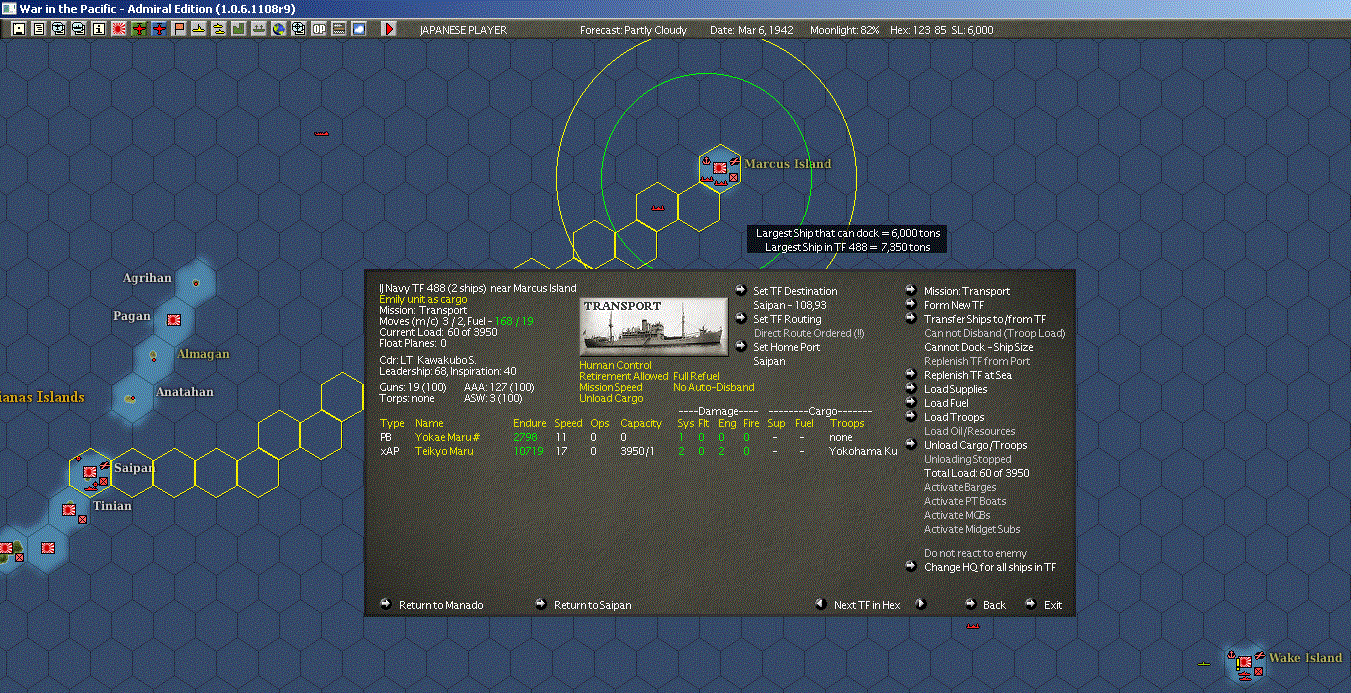Image resolution: width=1351 pixels, height=693 pixels.
Task: Click the Name column header
Action: [x=428, y=423]
